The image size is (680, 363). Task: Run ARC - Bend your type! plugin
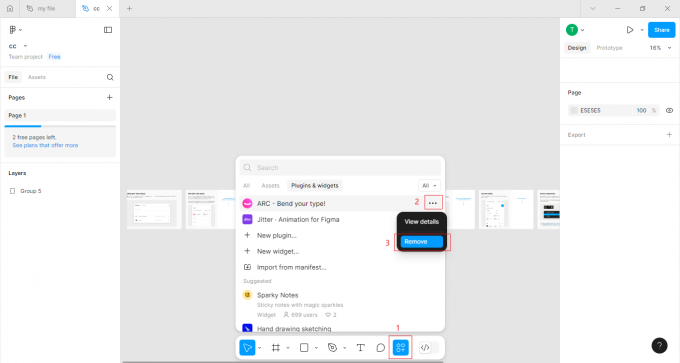click(x=291, y=203)
